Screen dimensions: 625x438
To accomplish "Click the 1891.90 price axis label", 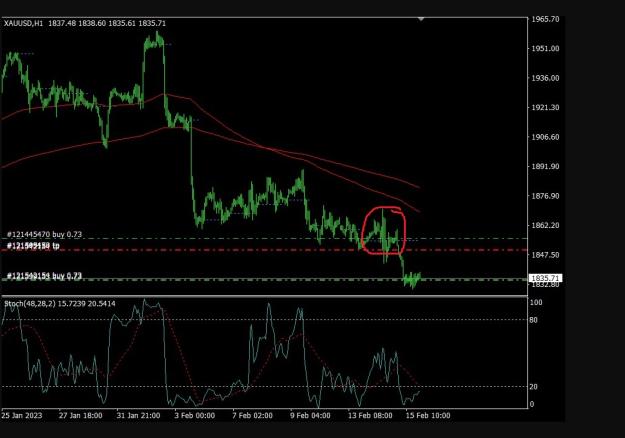I will click(545, 167).
